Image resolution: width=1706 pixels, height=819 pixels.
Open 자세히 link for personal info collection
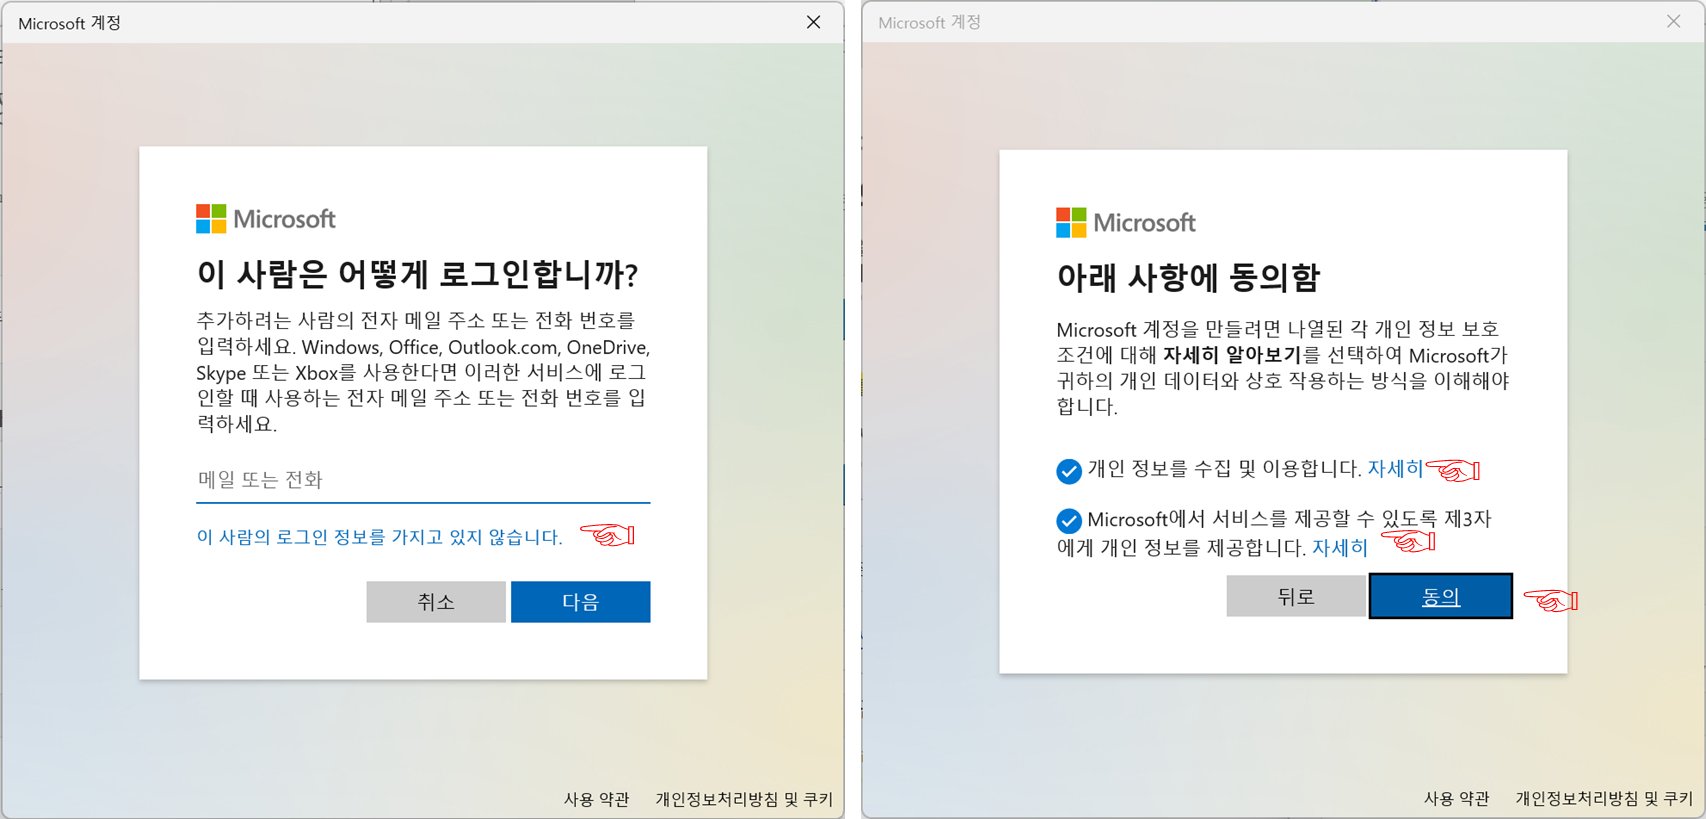coord(1395,469)
